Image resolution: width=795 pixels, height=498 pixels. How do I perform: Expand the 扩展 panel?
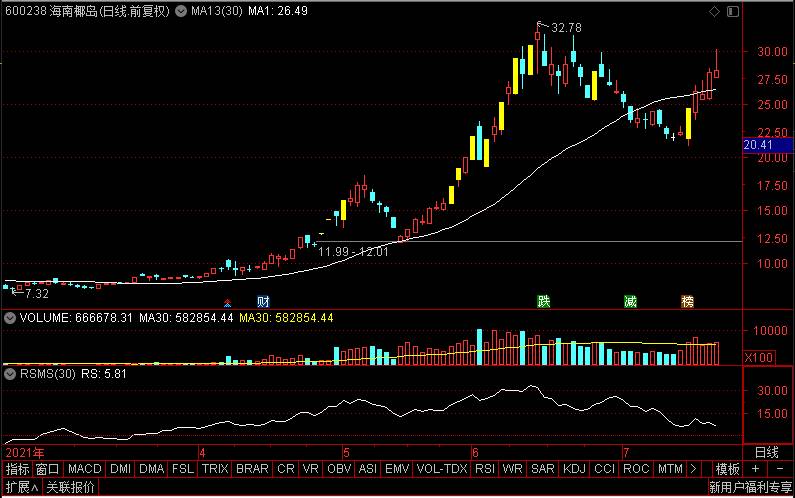click(x=22, y=488)
